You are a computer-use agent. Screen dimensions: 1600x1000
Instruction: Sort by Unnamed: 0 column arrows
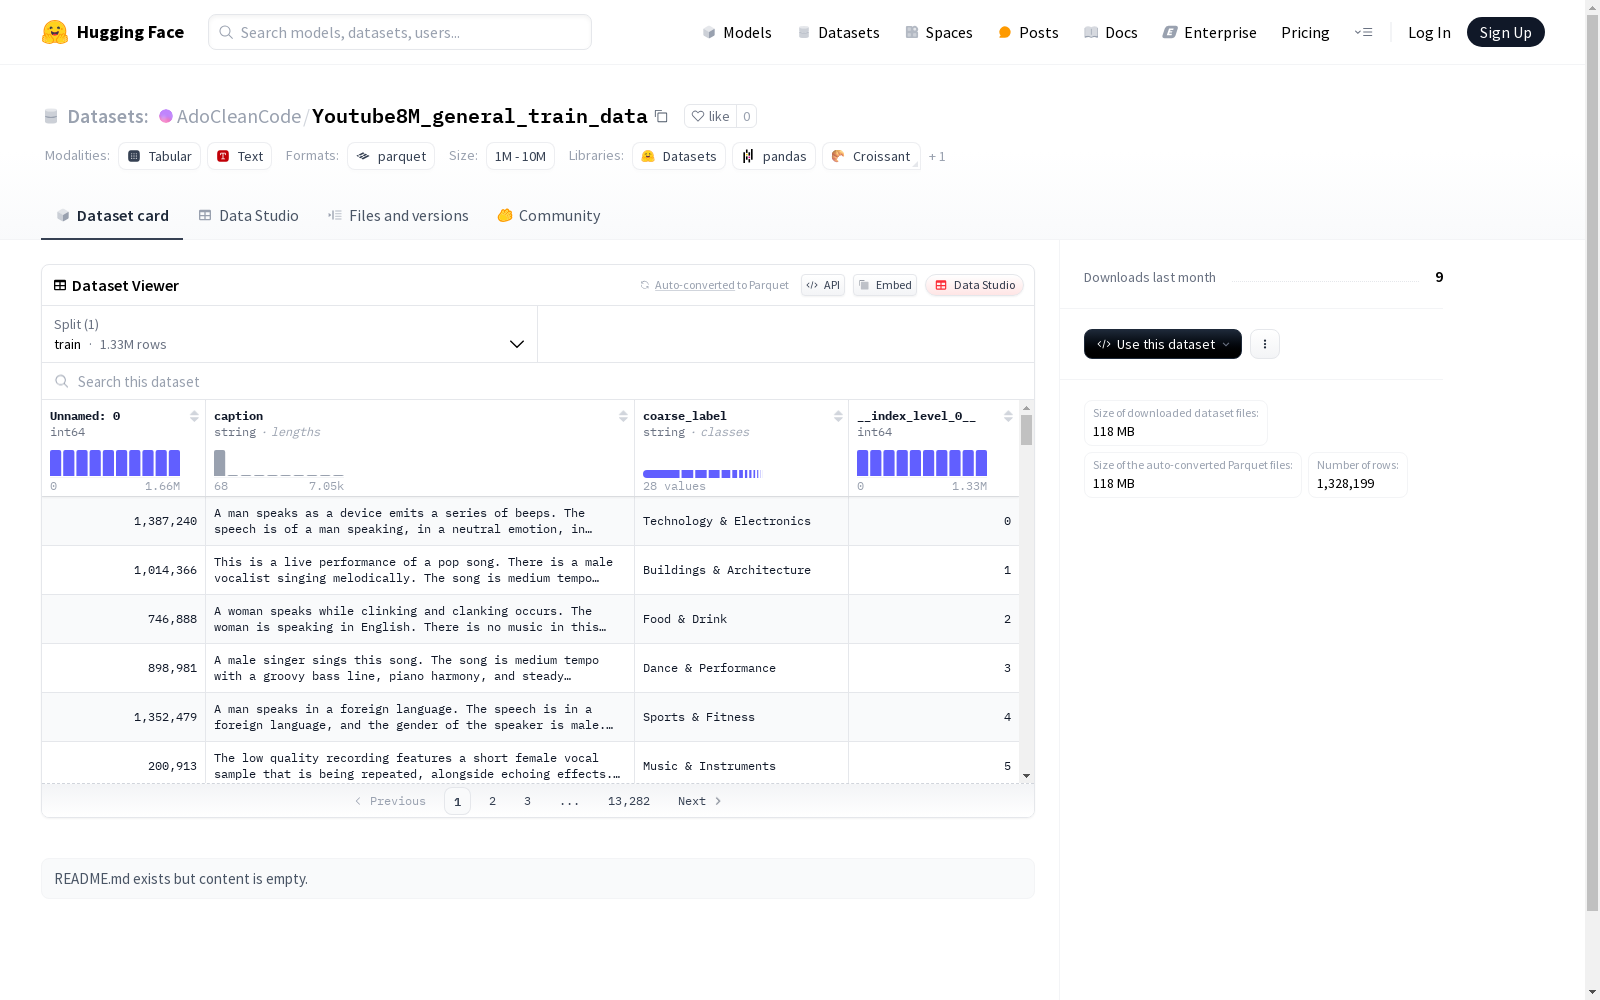click(194, 416)
